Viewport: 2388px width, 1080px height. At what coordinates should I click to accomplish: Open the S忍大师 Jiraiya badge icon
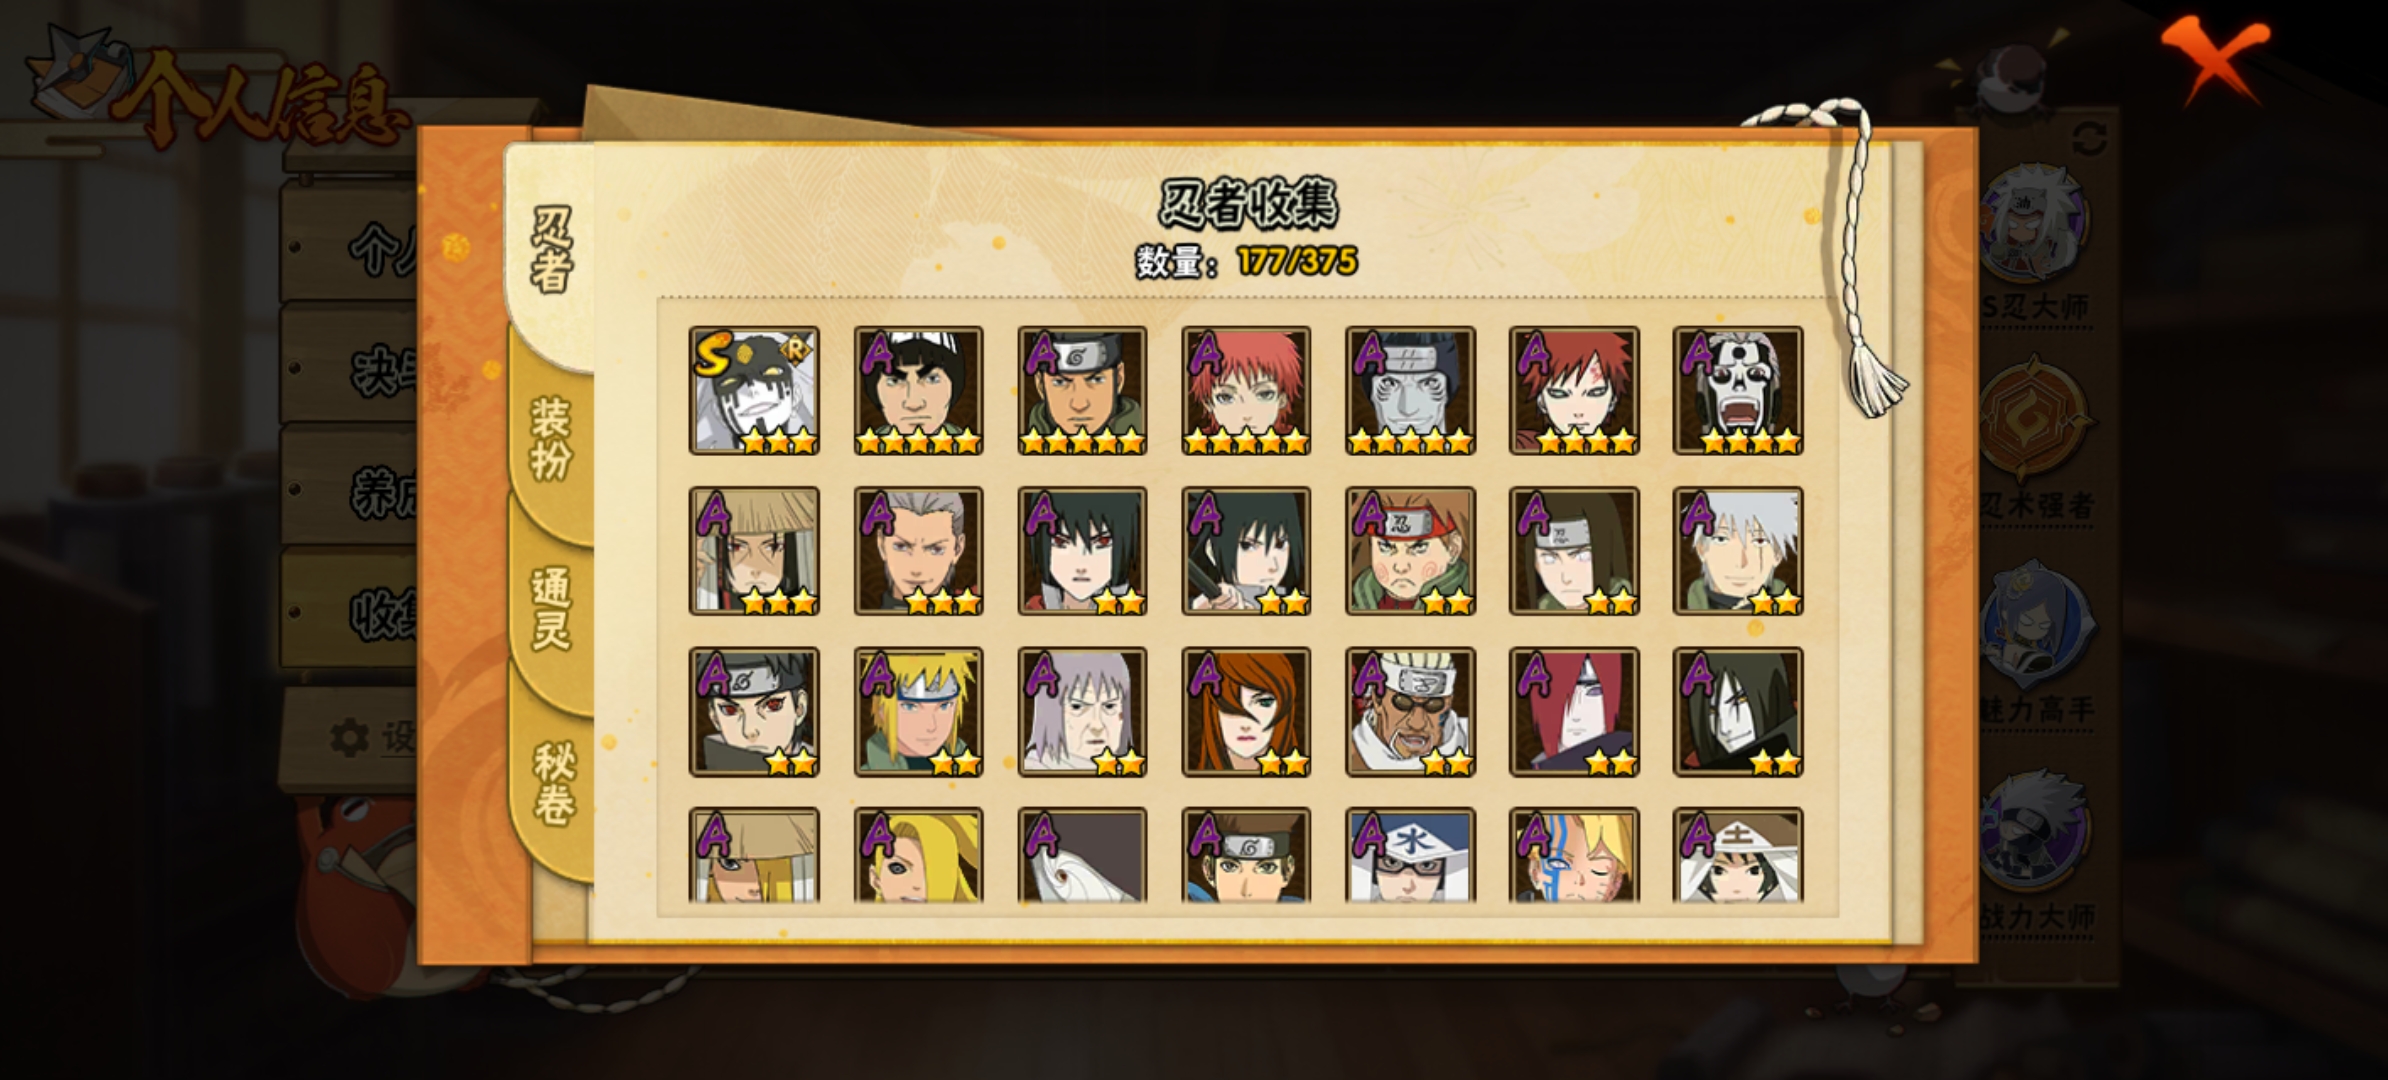[x=2034, y=226]
